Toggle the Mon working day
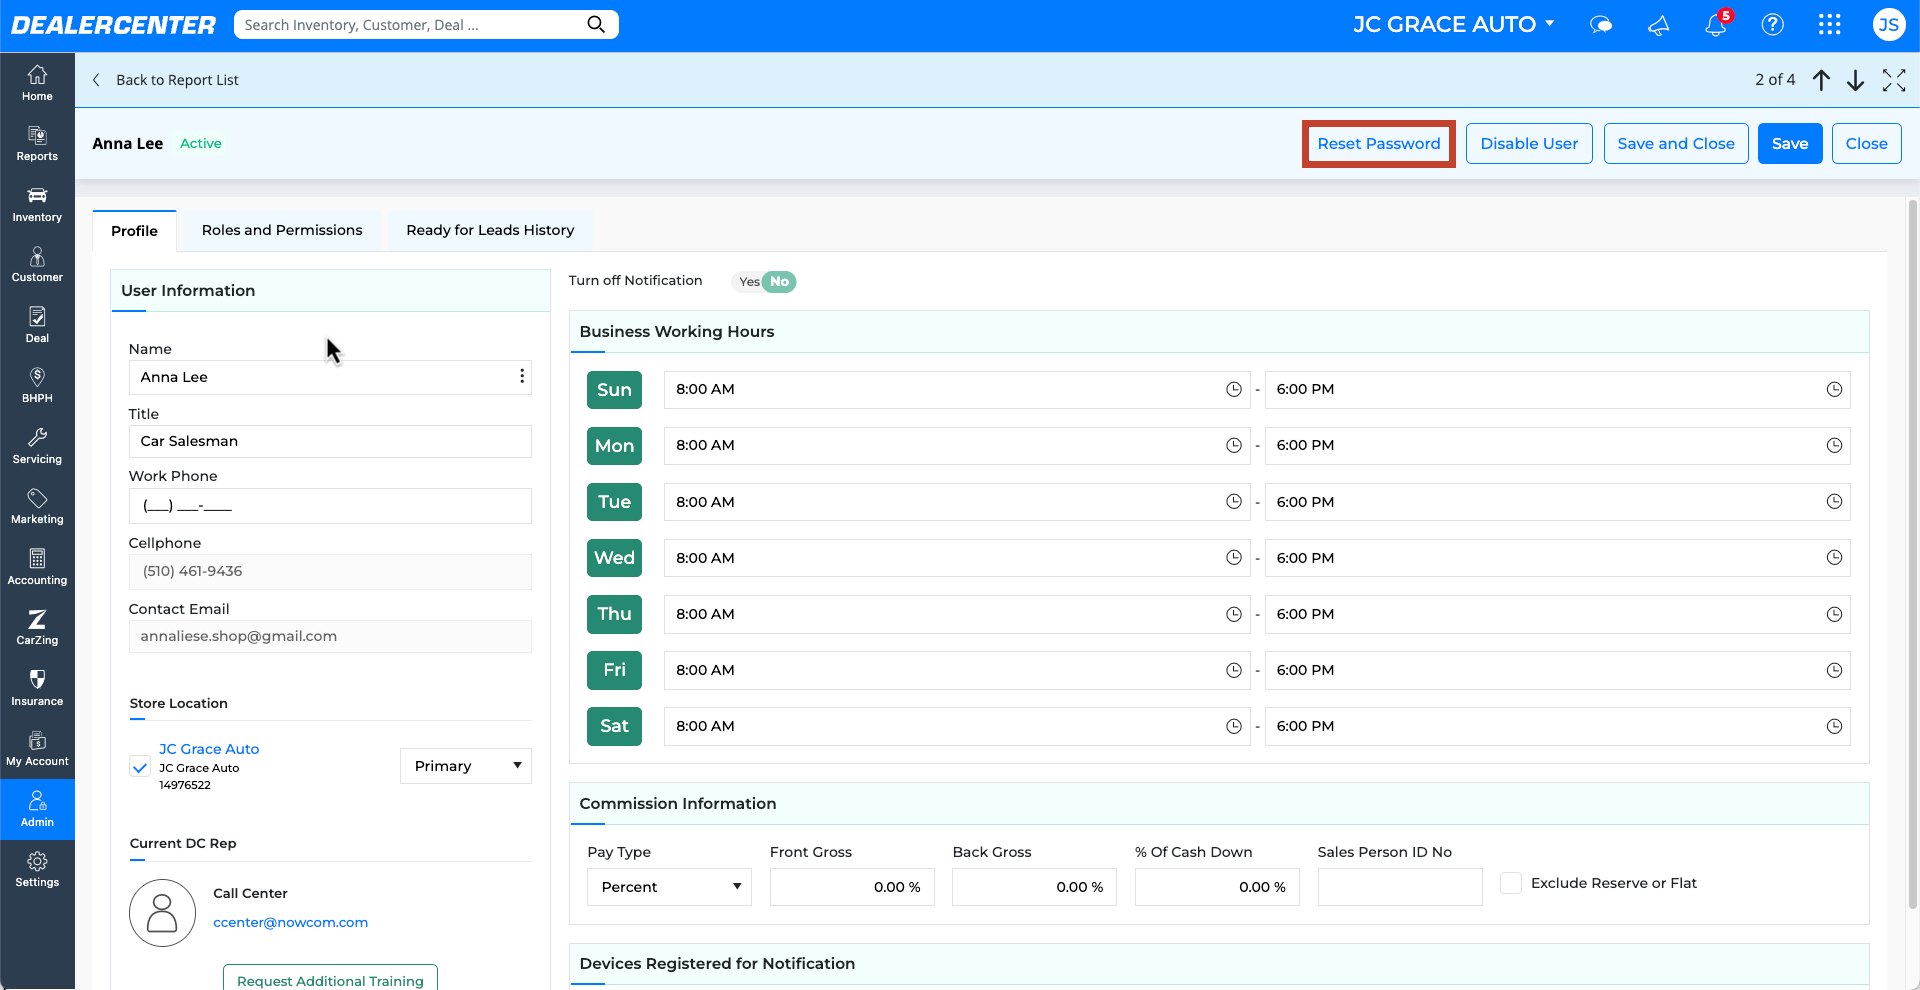 [614, 446]
